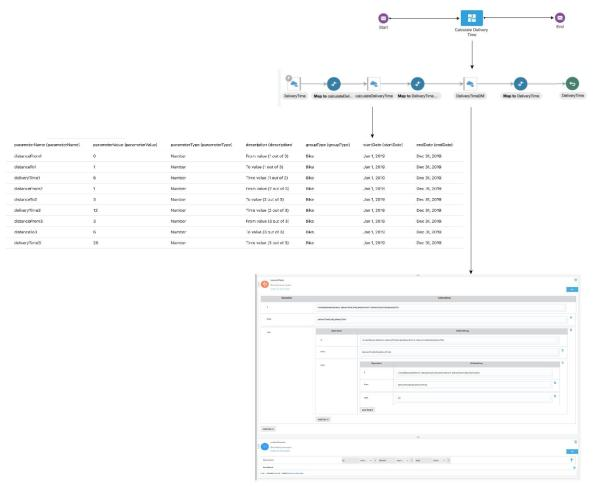
Task: Select the calculateDeliveryTime invoke icon
Action: 372,84
